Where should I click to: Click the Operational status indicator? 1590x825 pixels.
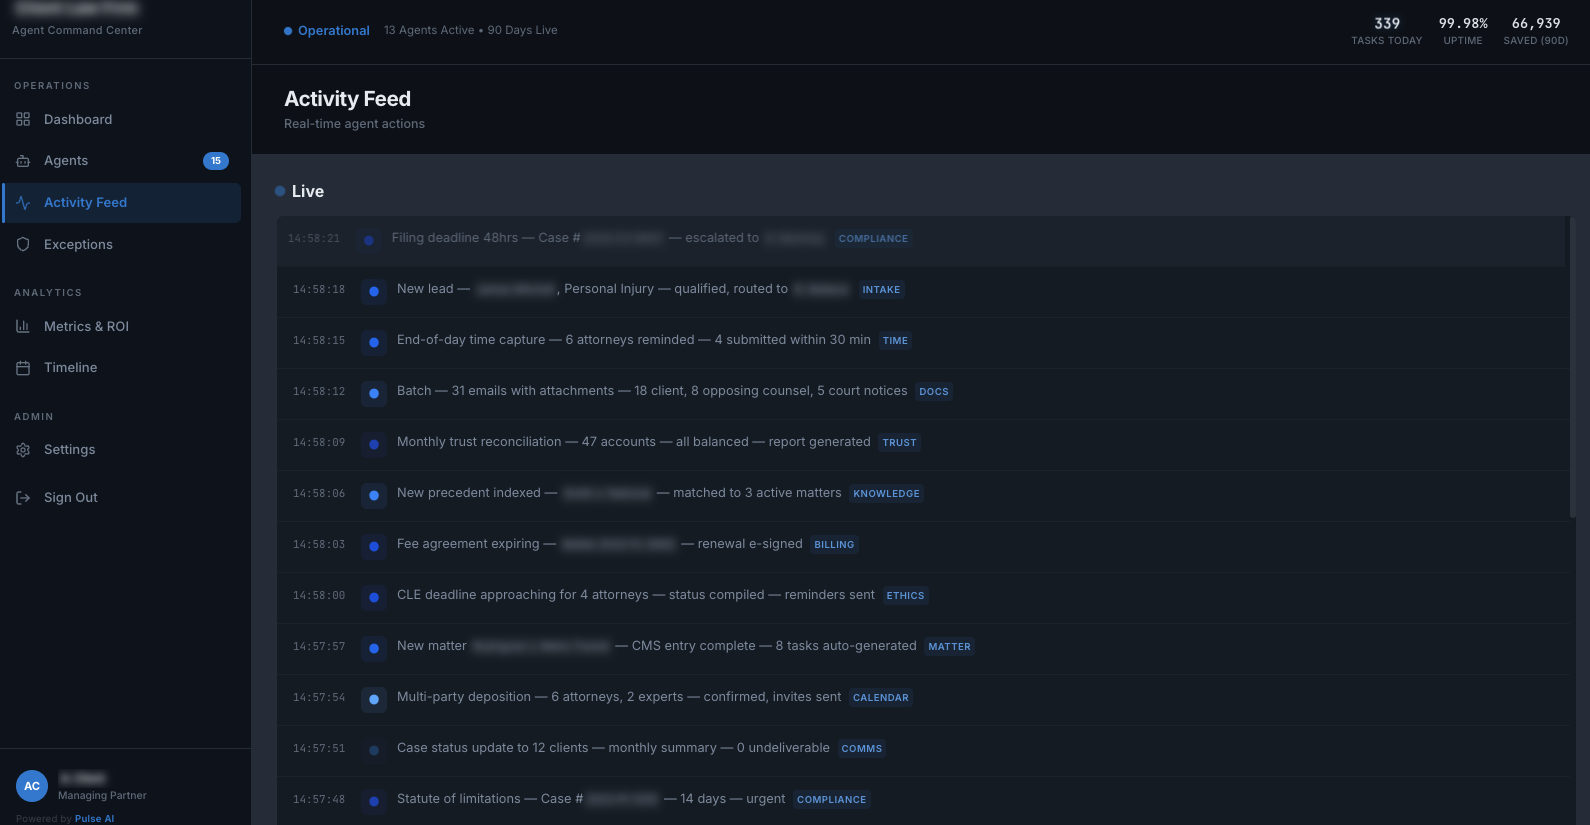[327, 31]
